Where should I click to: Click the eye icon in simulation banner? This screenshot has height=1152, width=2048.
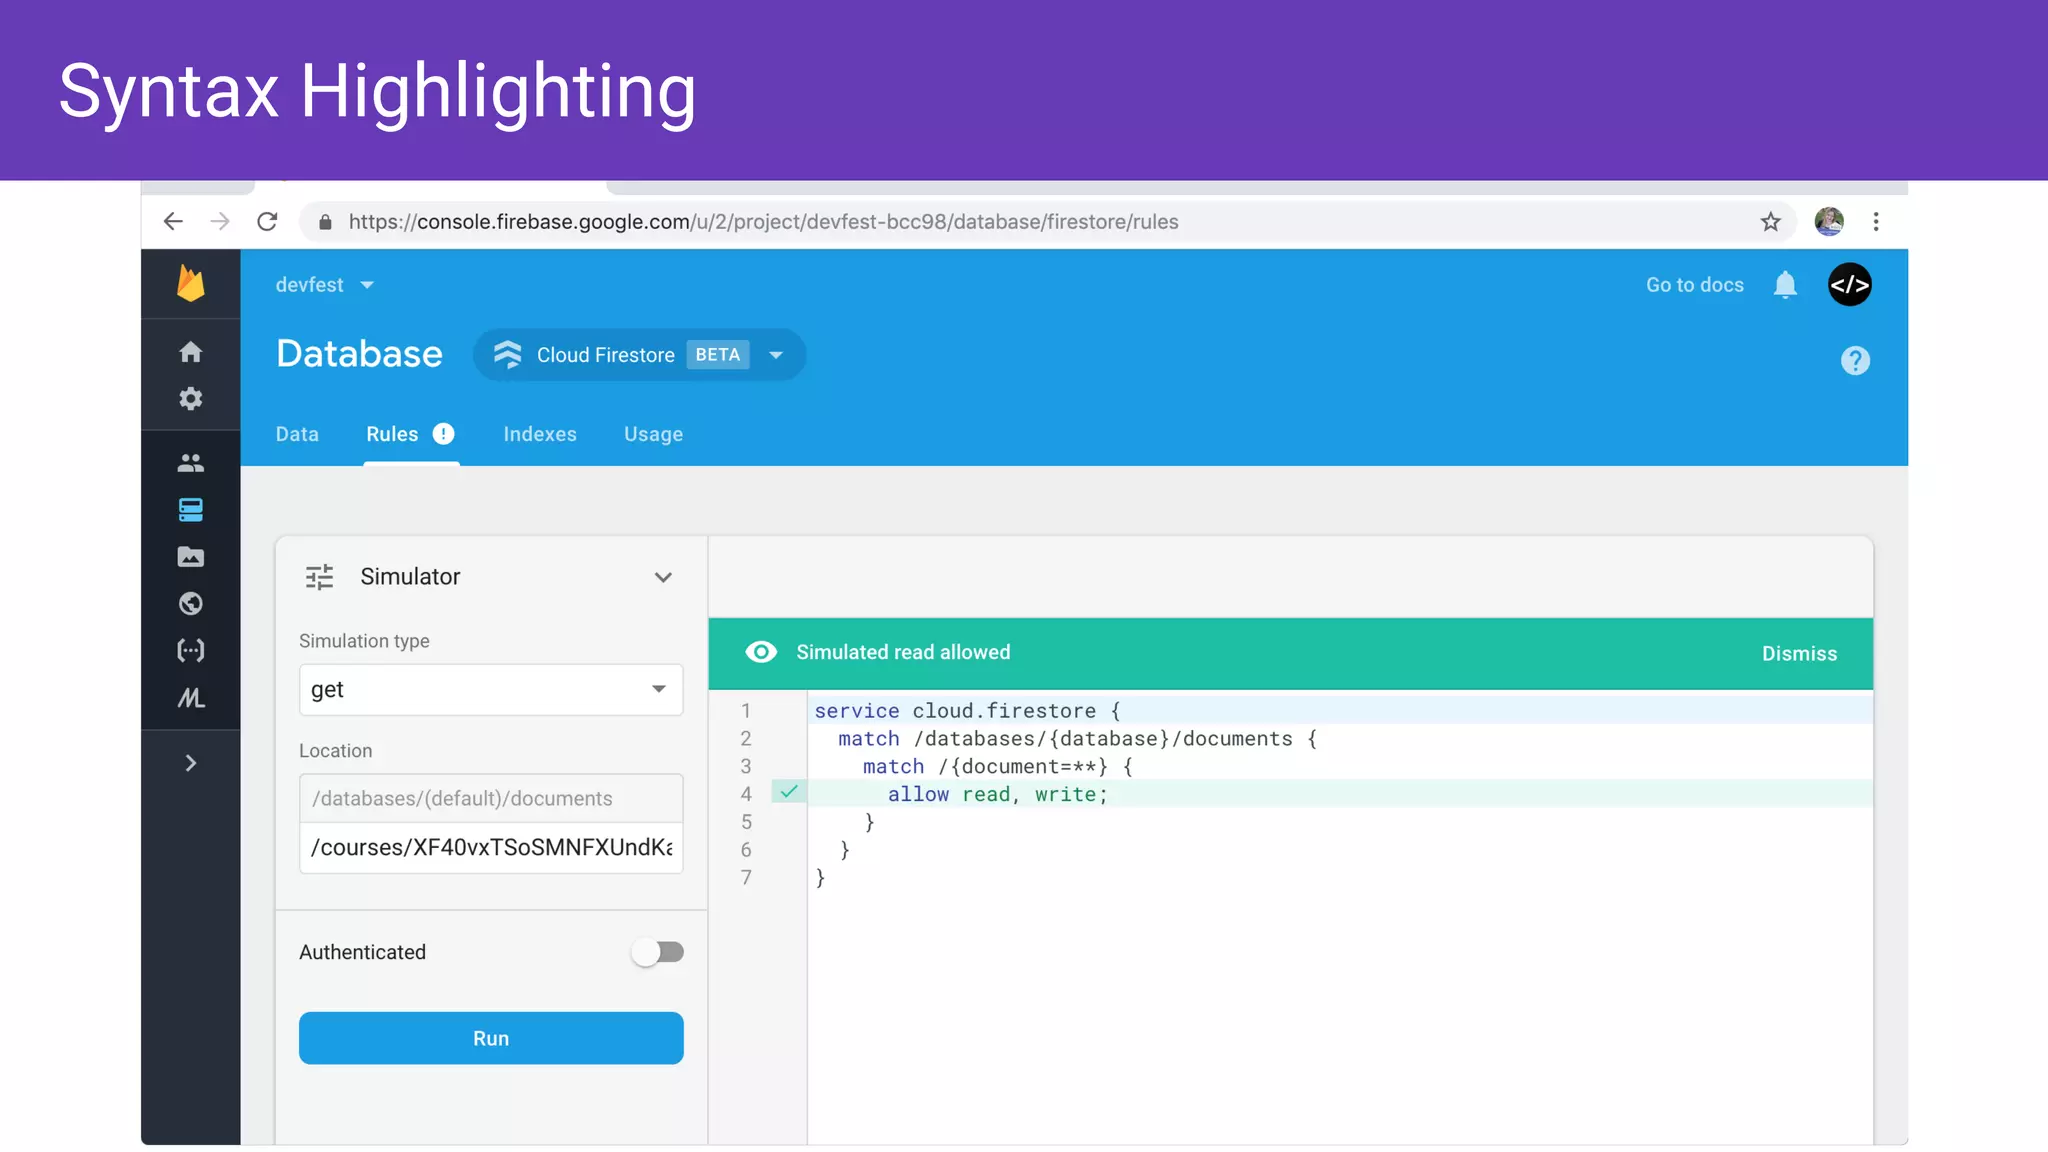click(x=761, y=652)
